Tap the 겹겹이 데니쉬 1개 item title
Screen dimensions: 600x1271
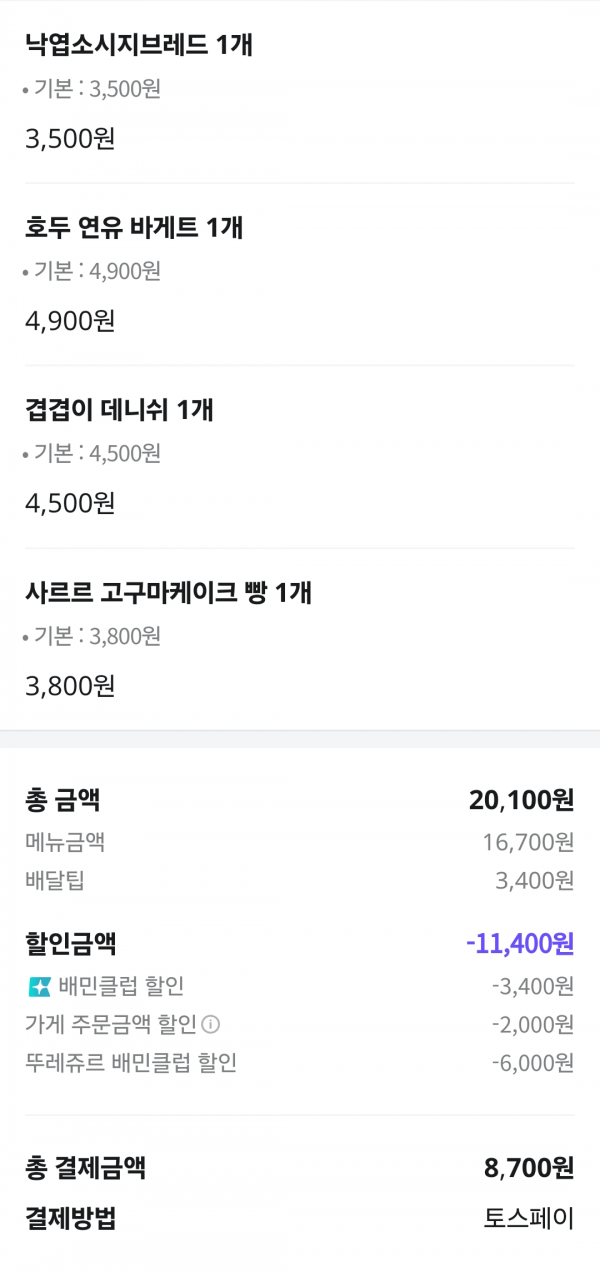tap(119, 410)
